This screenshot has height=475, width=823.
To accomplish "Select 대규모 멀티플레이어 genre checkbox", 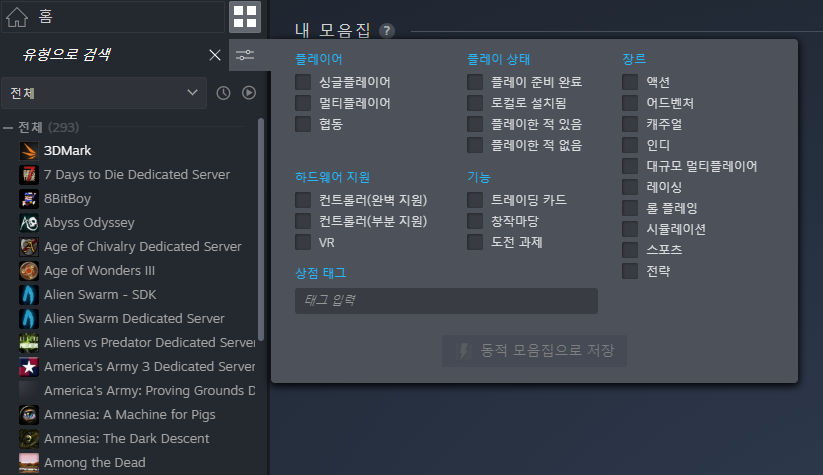I will point(630,166).
